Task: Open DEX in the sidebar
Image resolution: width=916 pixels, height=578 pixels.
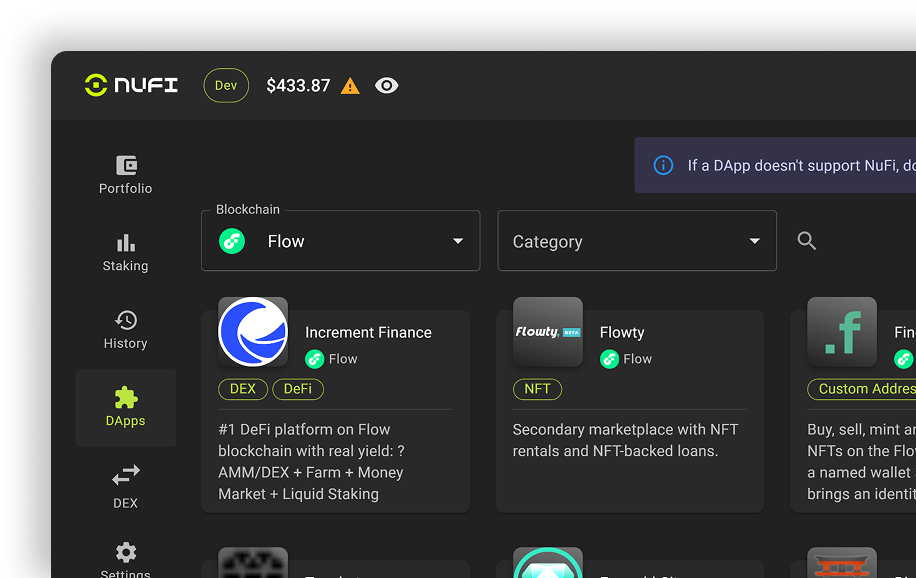Action: pyautogui.click(x=126, y=487)
